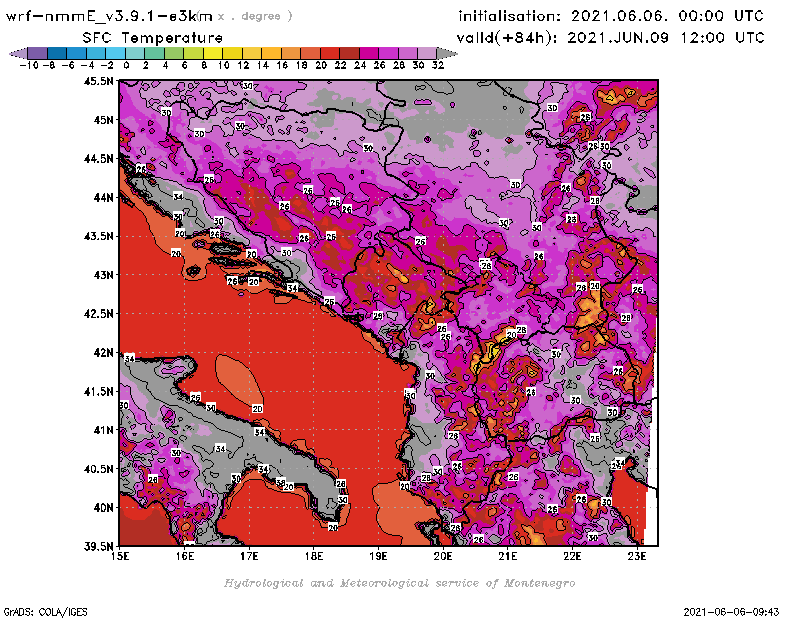
Task: Click the '41.5N' latitude axis label
Action: 98,391
